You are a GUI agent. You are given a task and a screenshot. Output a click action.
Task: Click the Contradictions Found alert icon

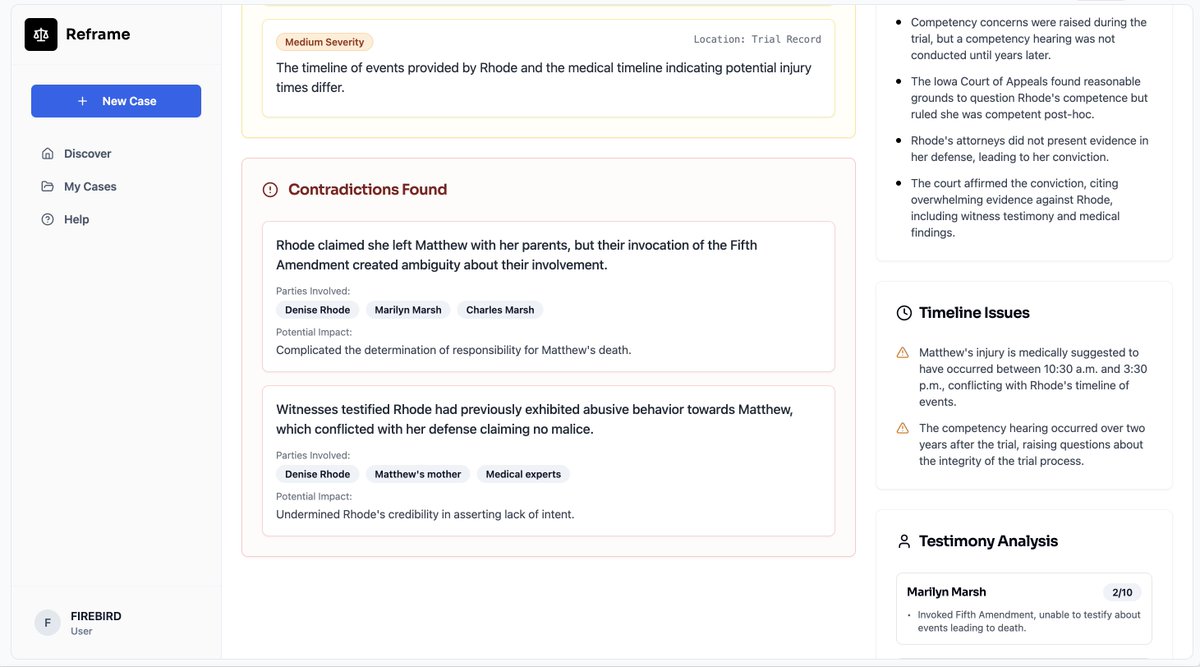[x=270, y=190]
